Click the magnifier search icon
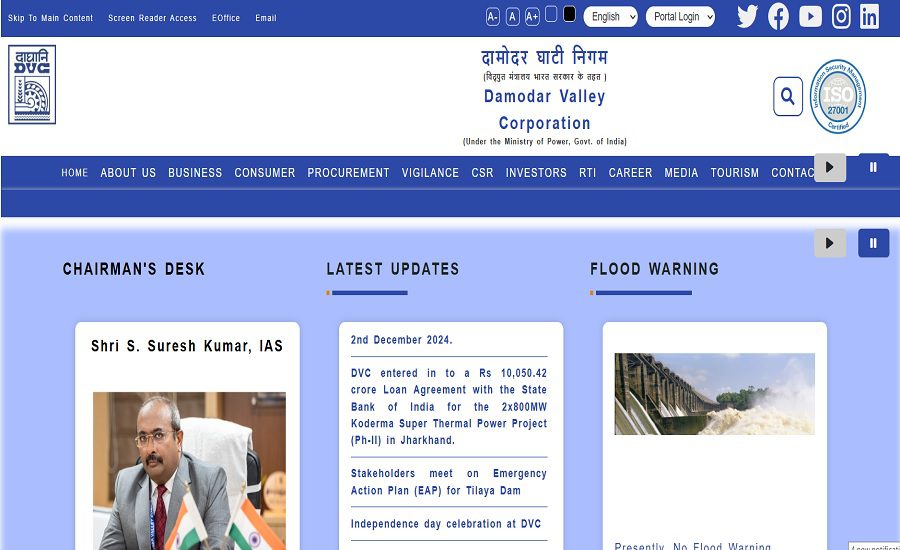 tap(788, 96)
